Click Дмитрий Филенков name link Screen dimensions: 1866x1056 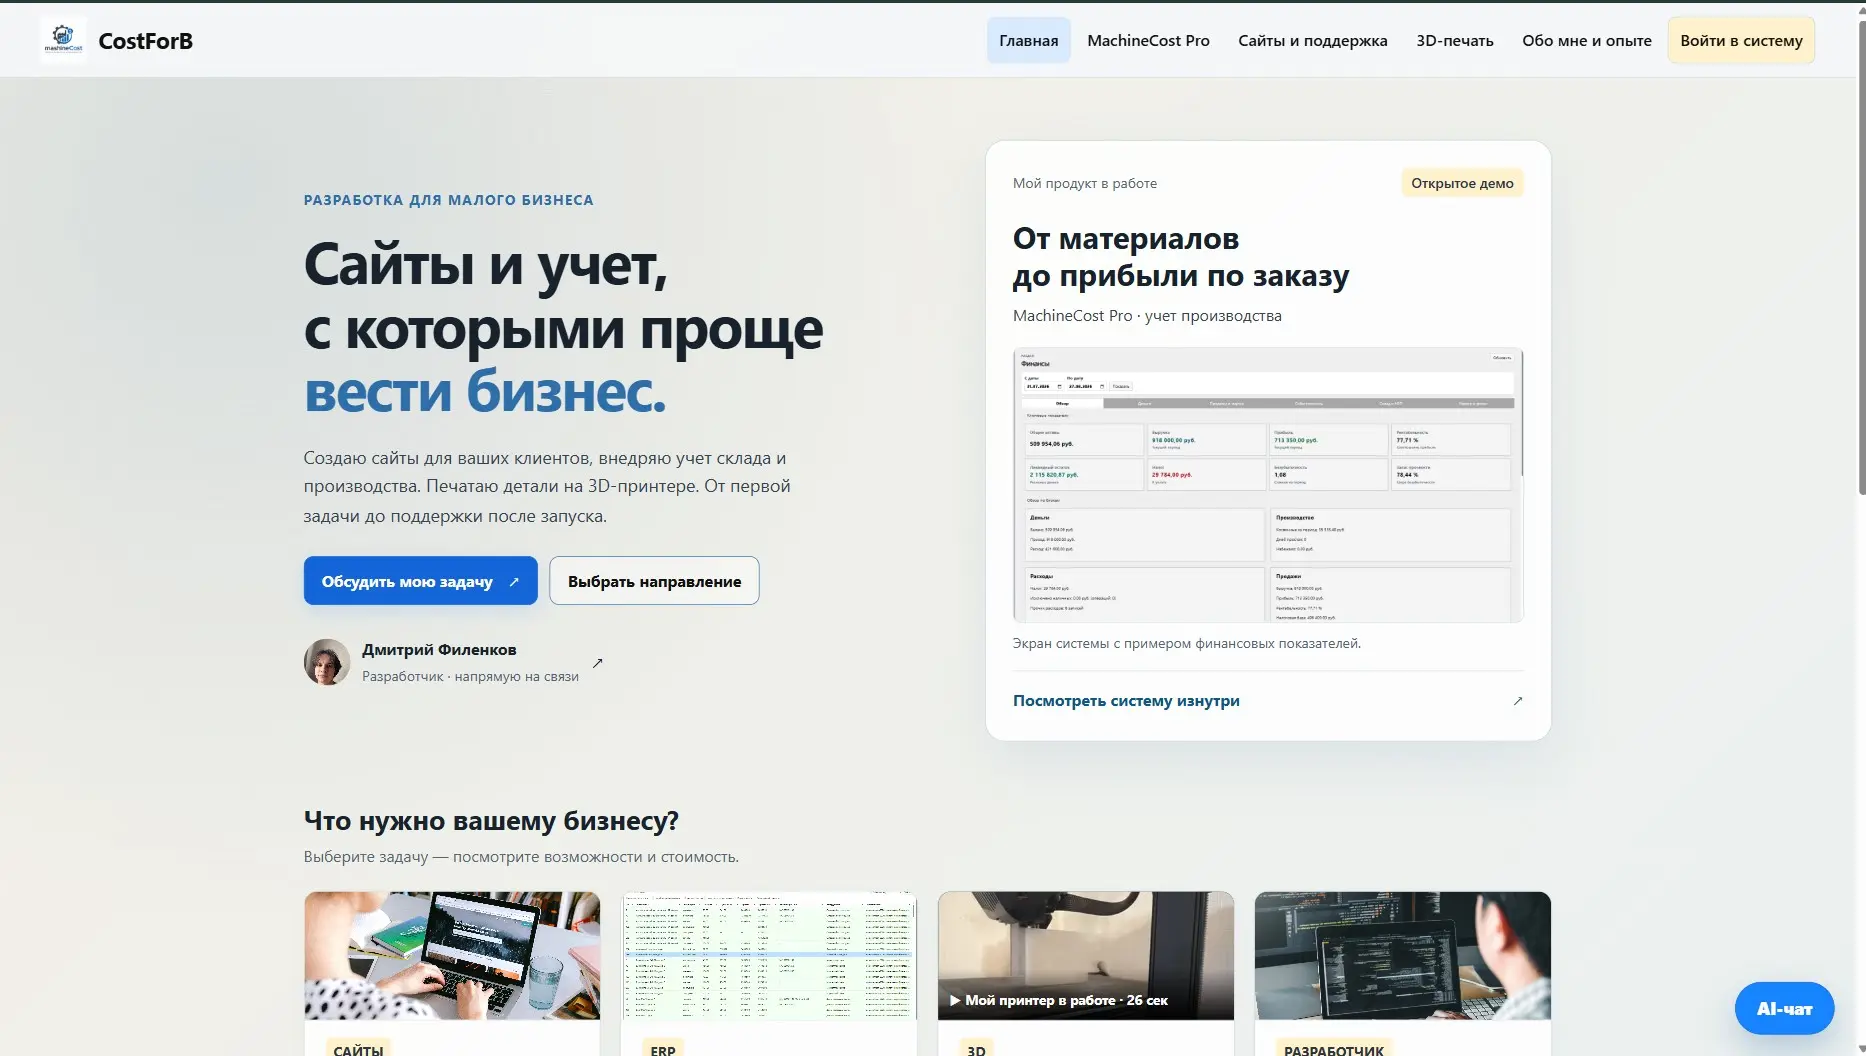[439, 649]
